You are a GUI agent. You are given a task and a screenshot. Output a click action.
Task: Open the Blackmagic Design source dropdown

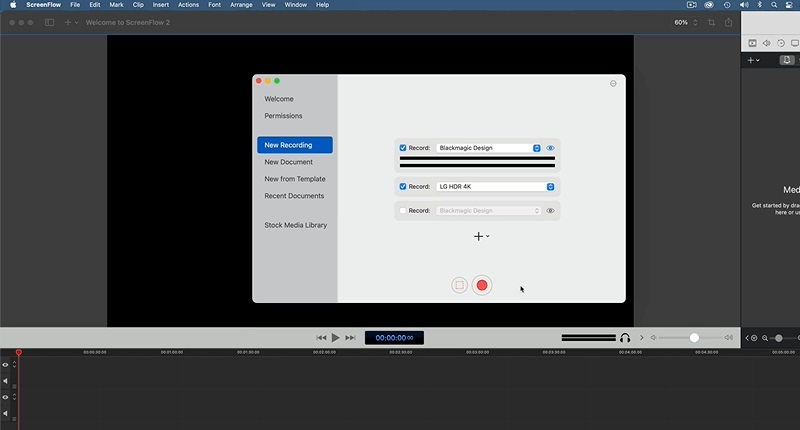click(x=488, y=148)
